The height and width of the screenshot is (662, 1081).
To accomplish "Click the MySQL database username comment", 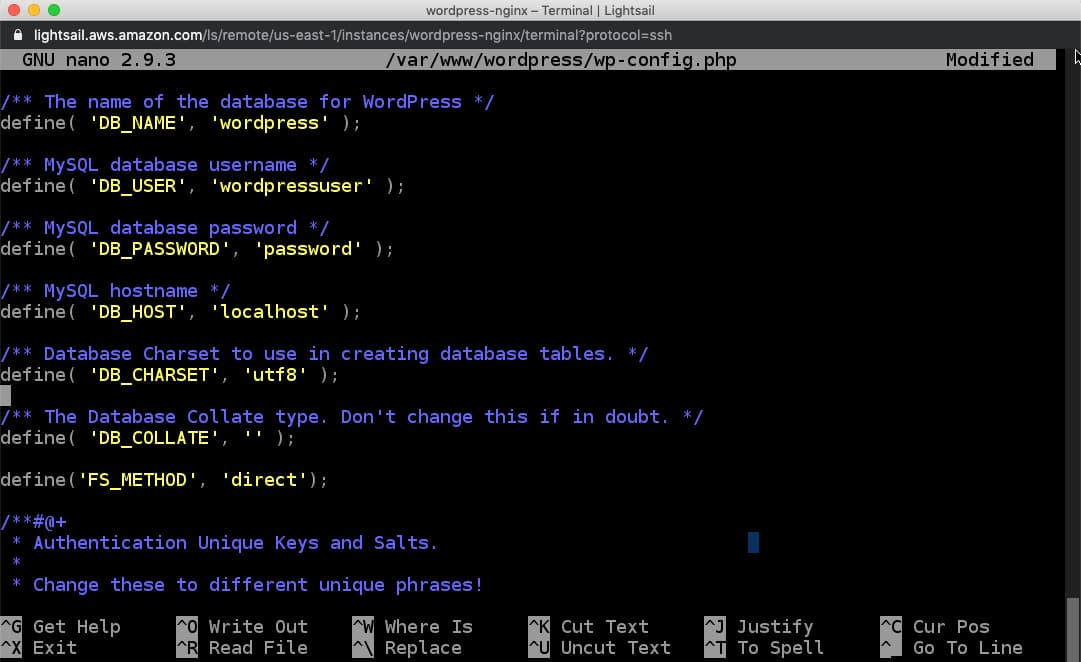I will point(165,165).
